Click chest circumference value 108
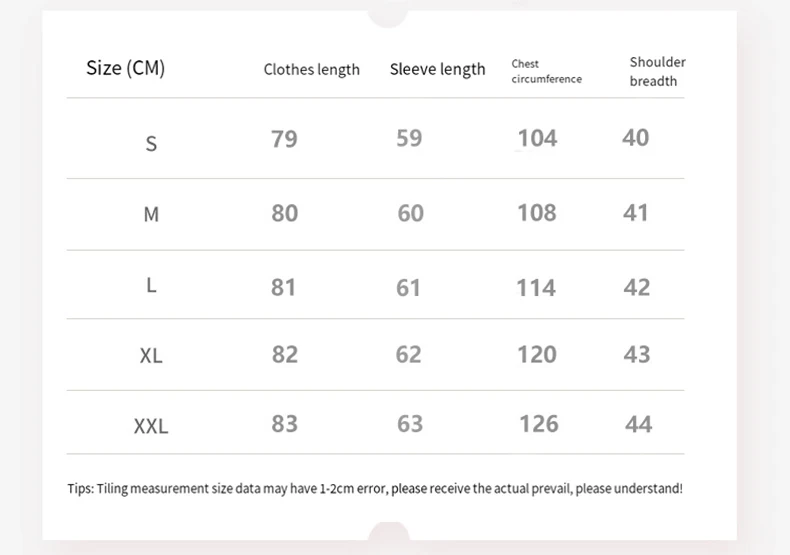Viewport: 790px width, 555px height. [x=537, y=213]
